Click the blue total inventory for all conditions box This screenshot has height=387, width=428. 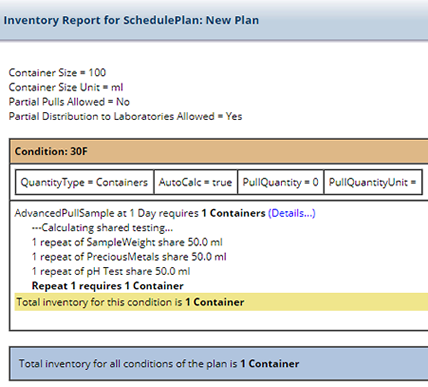click(x=219, y=364)
